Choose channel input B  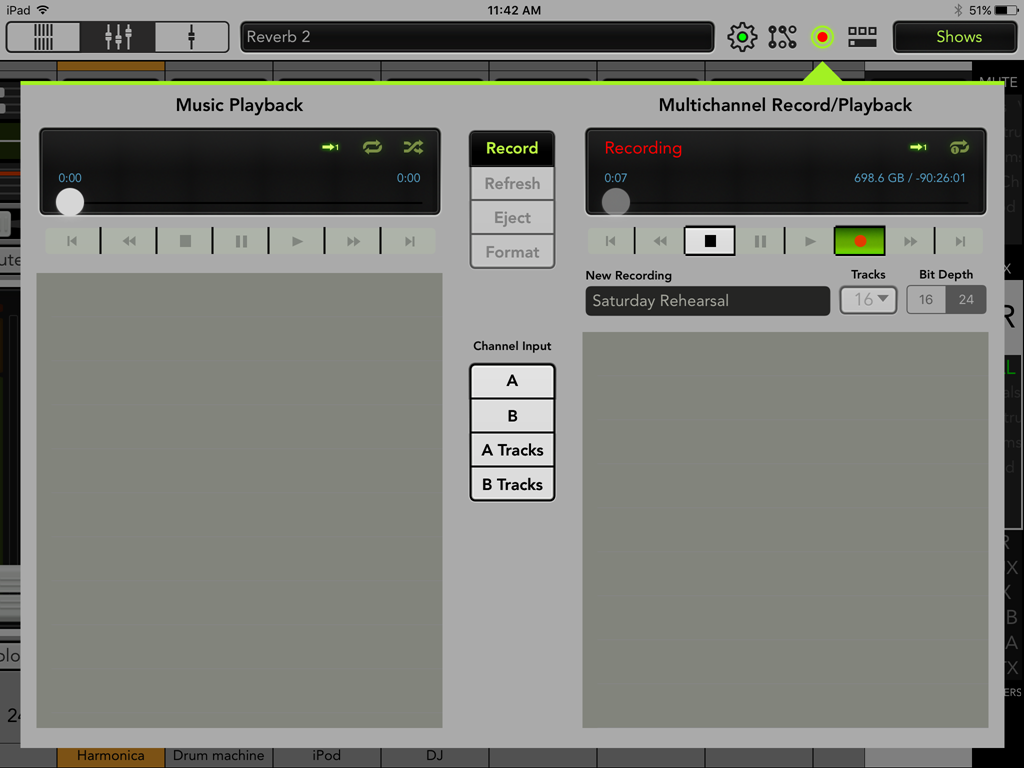512,416
